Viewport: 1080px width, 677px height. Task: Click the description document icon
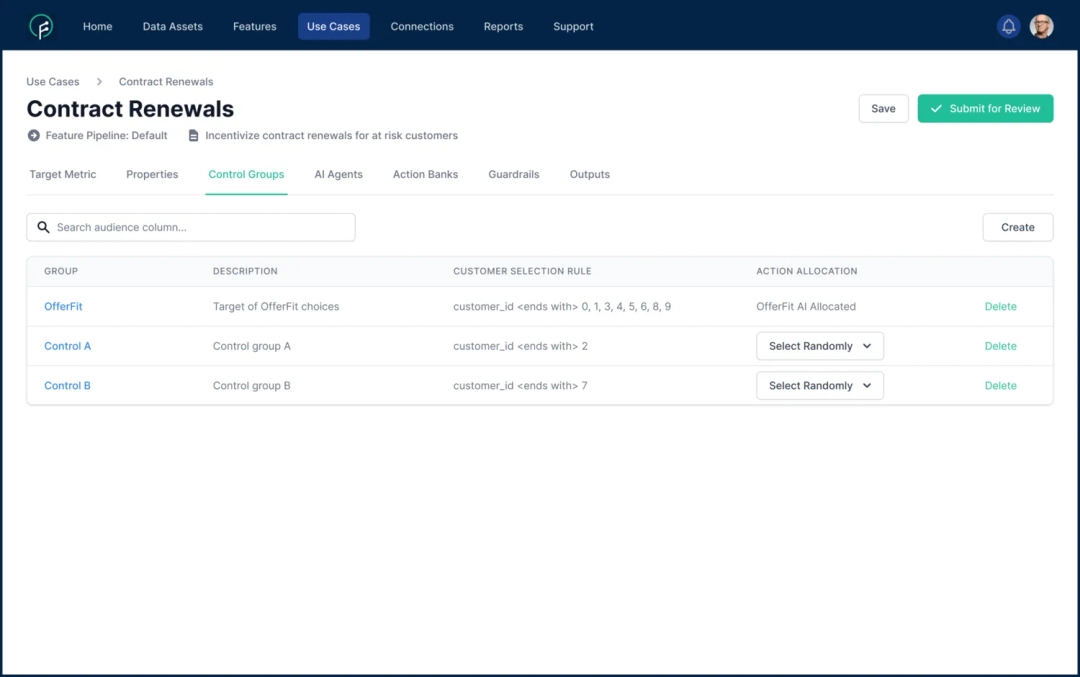tap(194, 136)
